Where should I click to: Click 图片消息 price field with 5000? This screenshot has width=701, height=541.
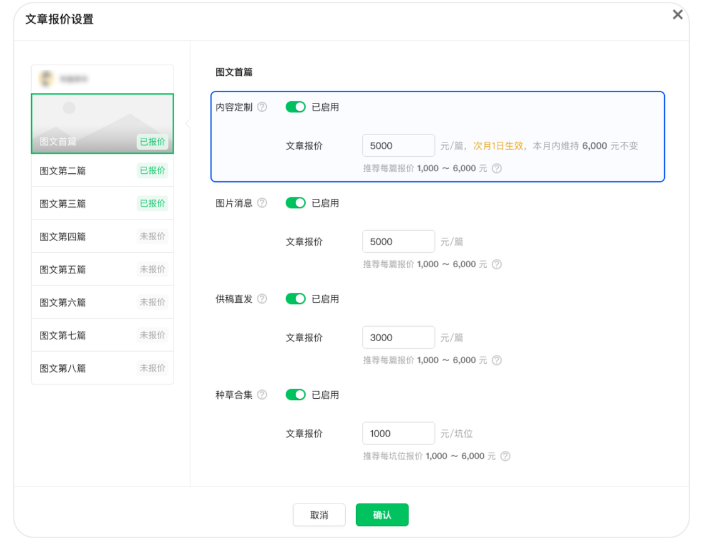(x=398, y=241)
